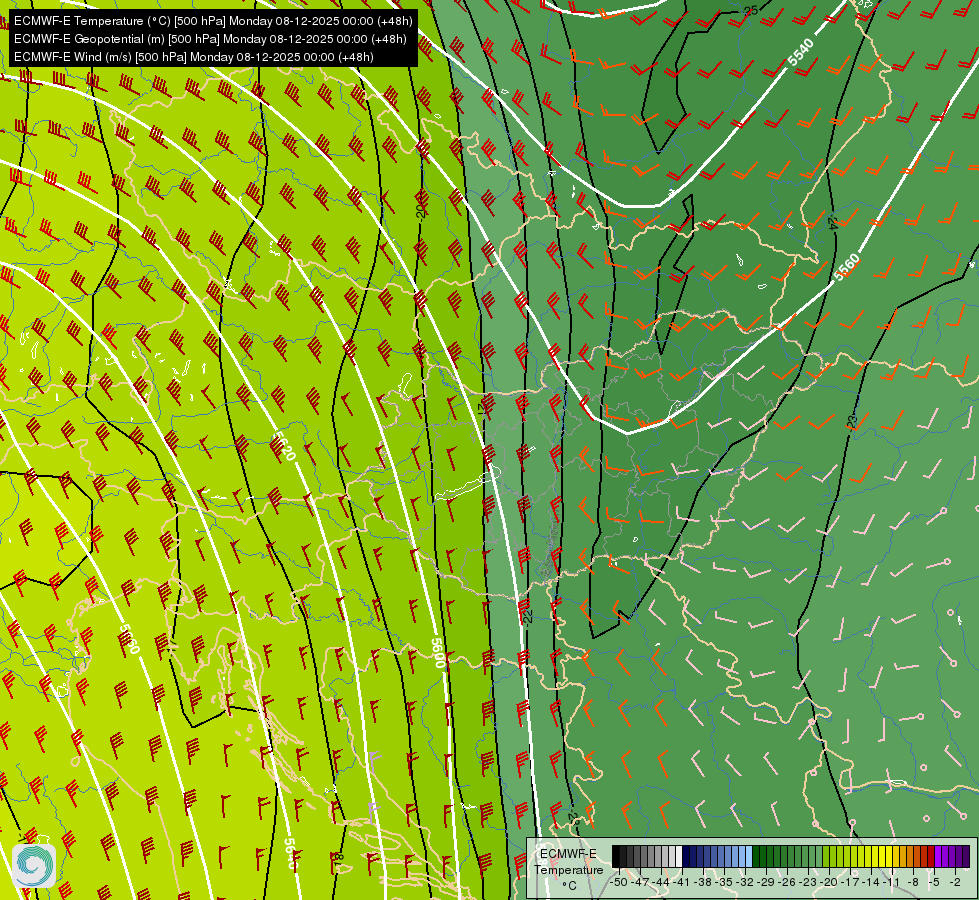
Task: Click the -5 legend value
Action: [x=935, y=882]
